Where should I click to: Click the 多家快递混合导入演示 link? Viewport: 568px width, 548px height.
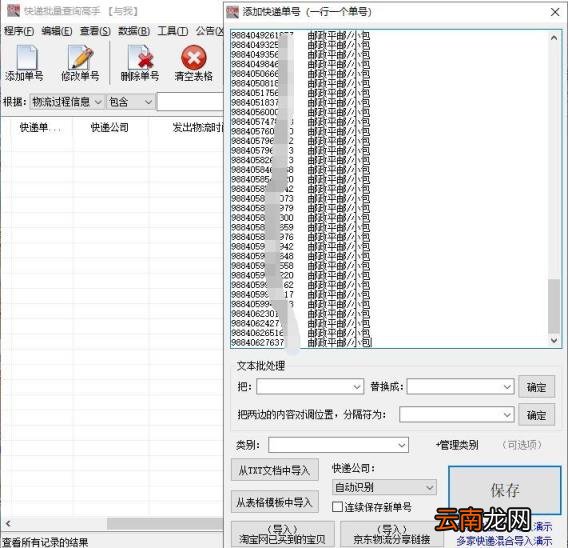(x=504, y=541)
